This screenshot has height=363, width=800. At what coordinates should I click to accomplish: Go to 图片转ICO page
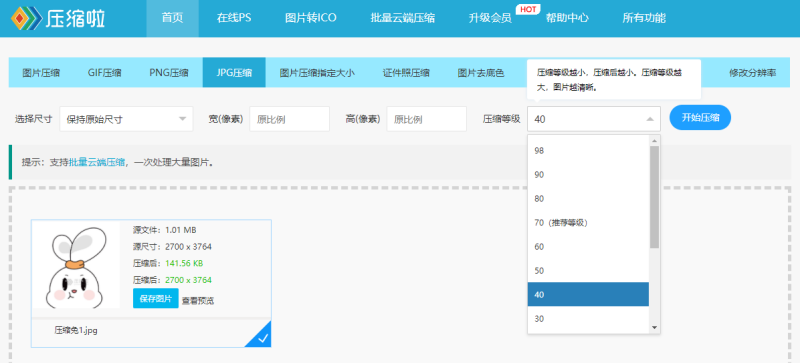click(311, 18)
